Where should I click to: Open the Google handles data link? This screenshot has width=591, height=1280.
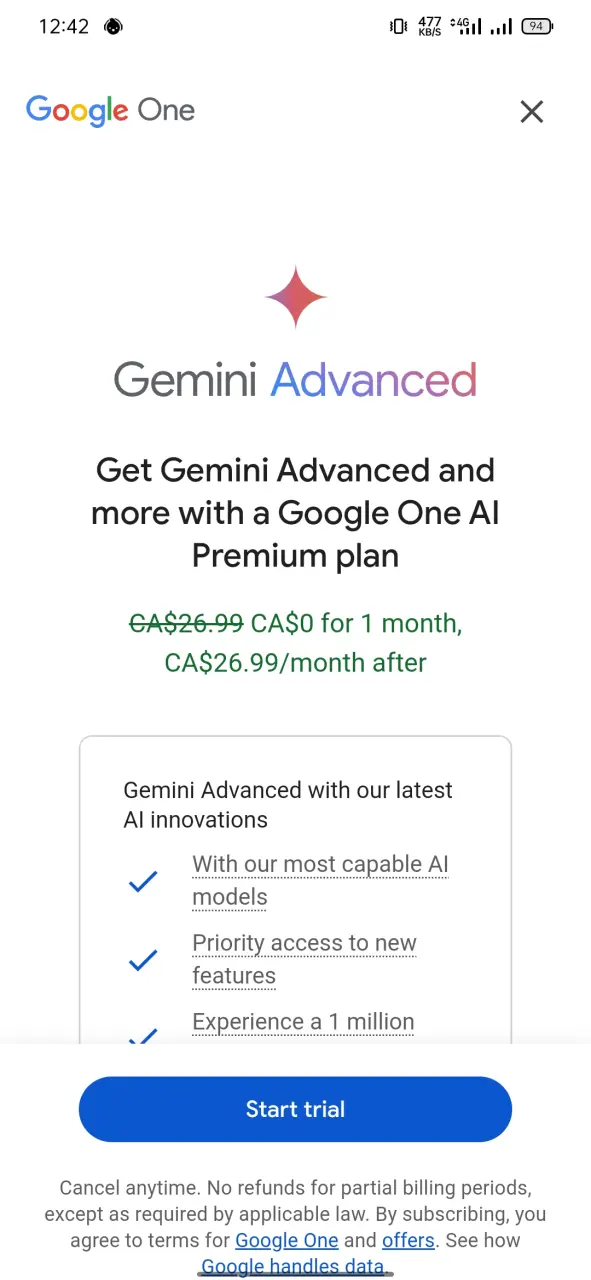pyautogui.click(x=293, y=1266)
